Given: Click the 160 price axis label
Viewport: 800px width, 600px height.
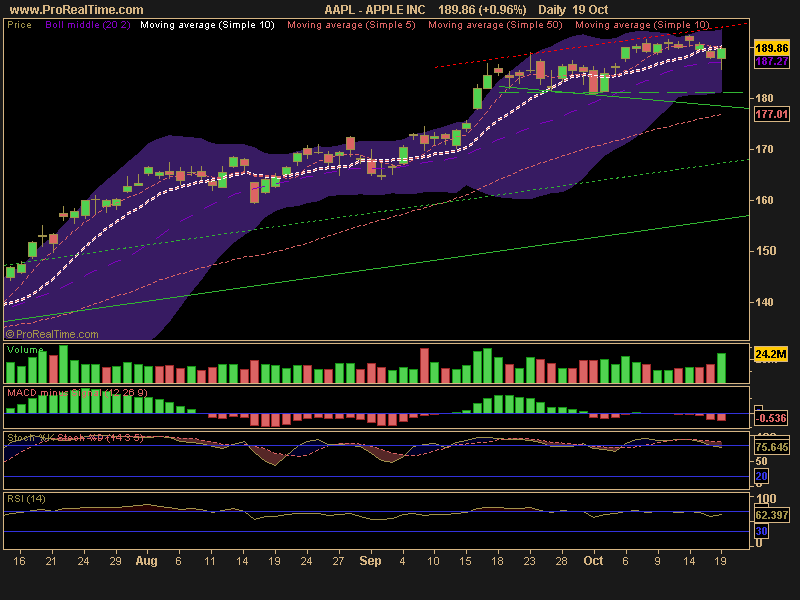Looking at the screenshot, I should coord(764,200).
